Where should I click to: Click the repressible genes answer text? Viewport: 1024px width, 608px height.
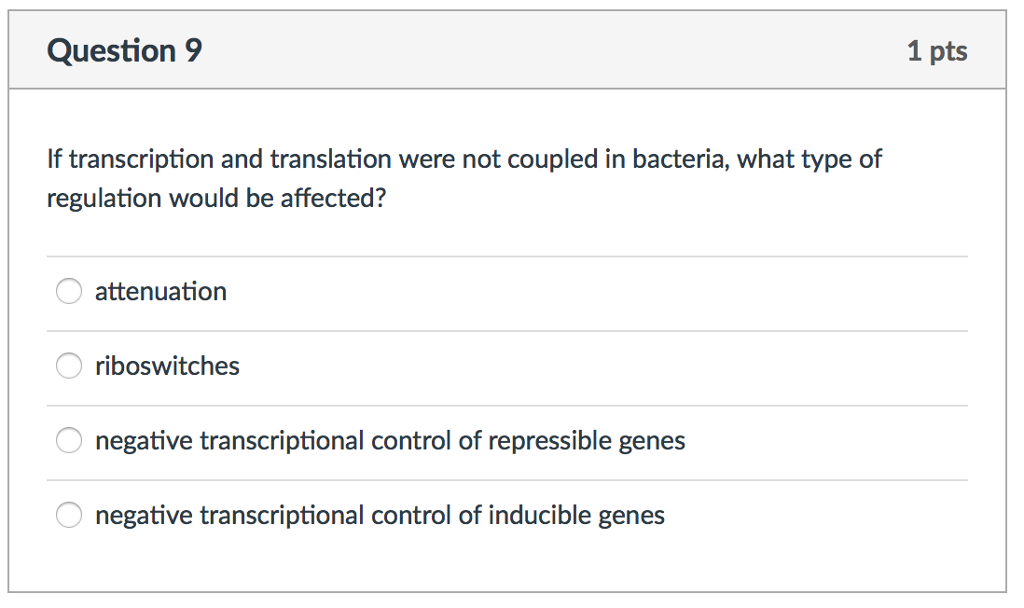pyautogui.click(x=389, y=440)
